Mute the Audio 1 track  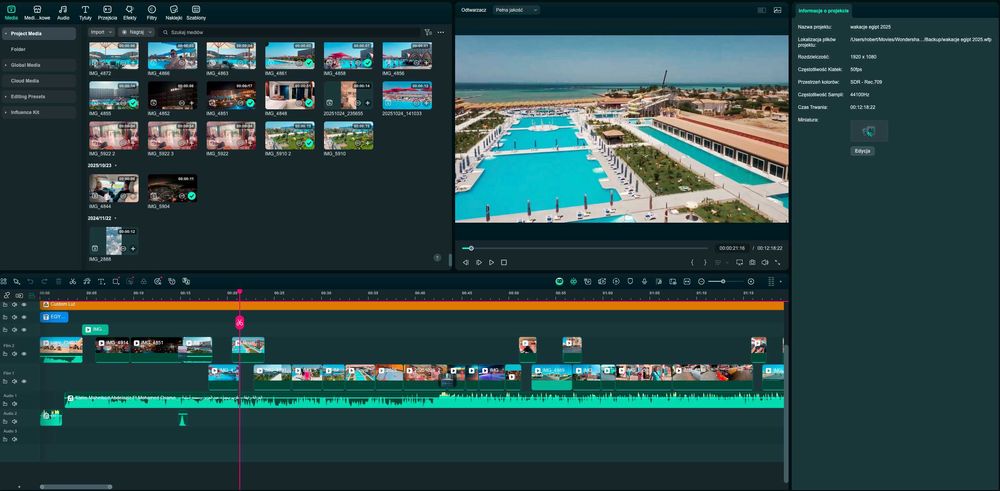[x=15, y=404]
